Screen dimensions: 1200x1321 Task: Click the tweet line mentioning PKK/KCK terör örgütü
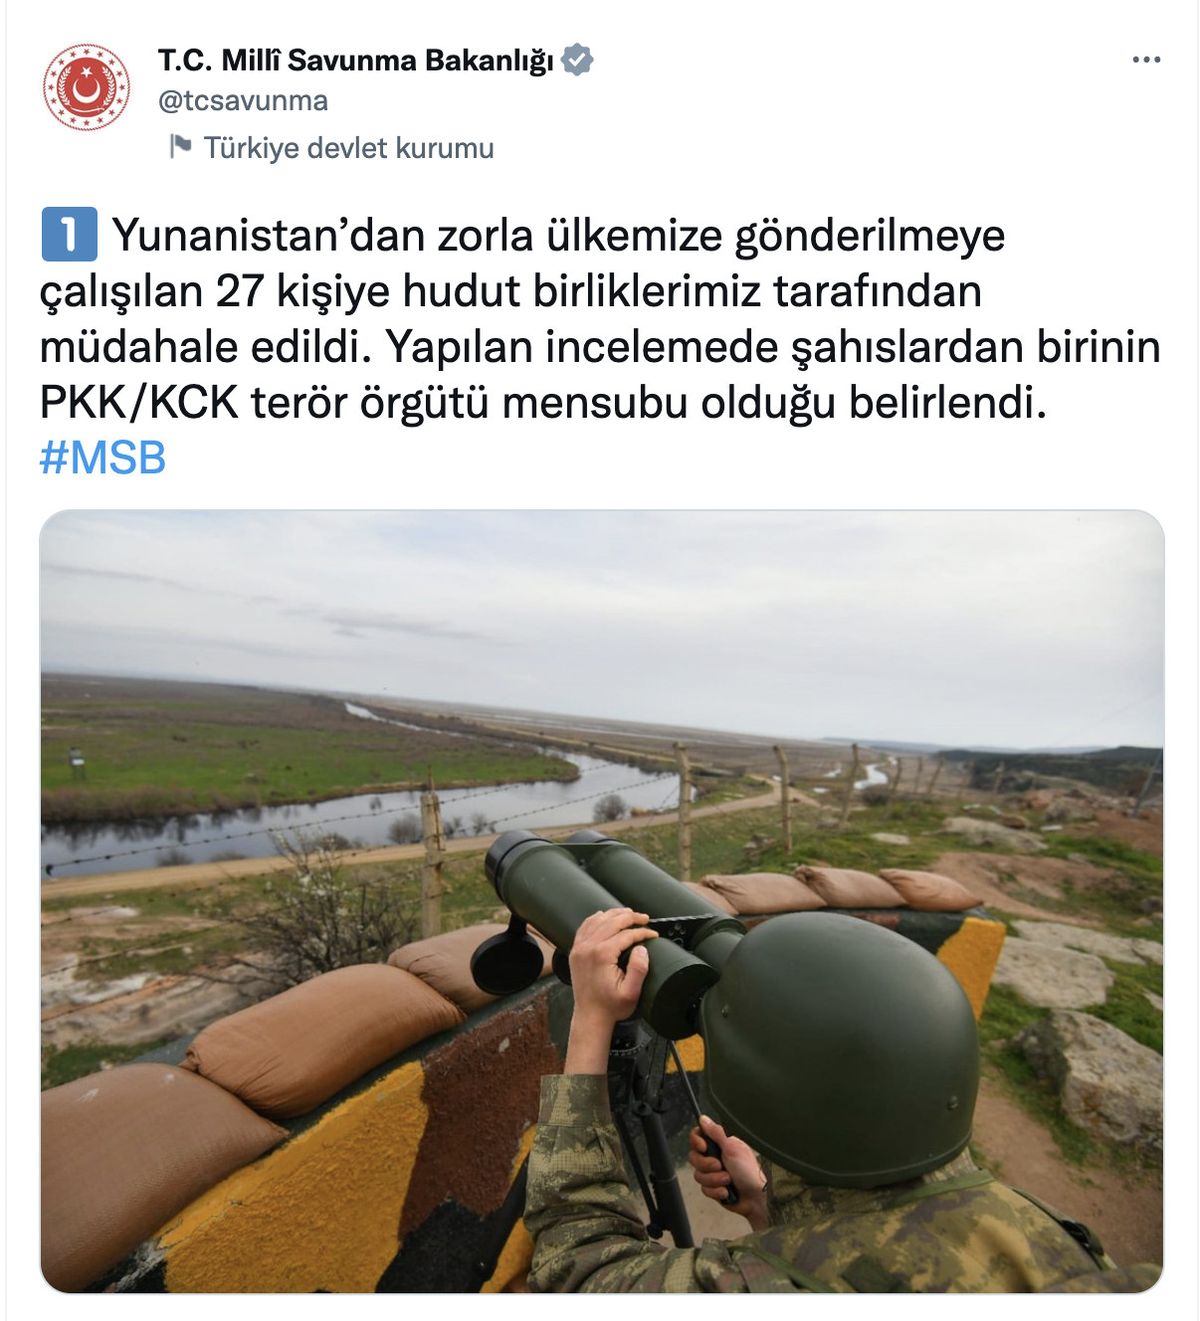pyautogui.click(x=543, y=403)
